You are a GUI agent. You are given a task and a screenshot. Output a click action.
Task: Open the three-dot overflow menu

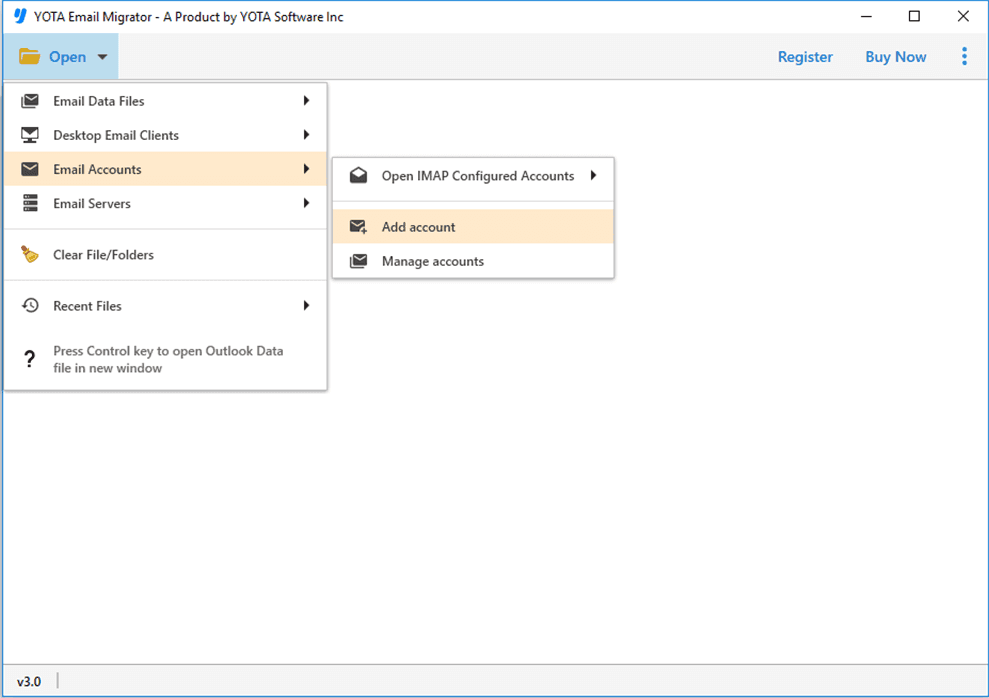tap(964, 56)
